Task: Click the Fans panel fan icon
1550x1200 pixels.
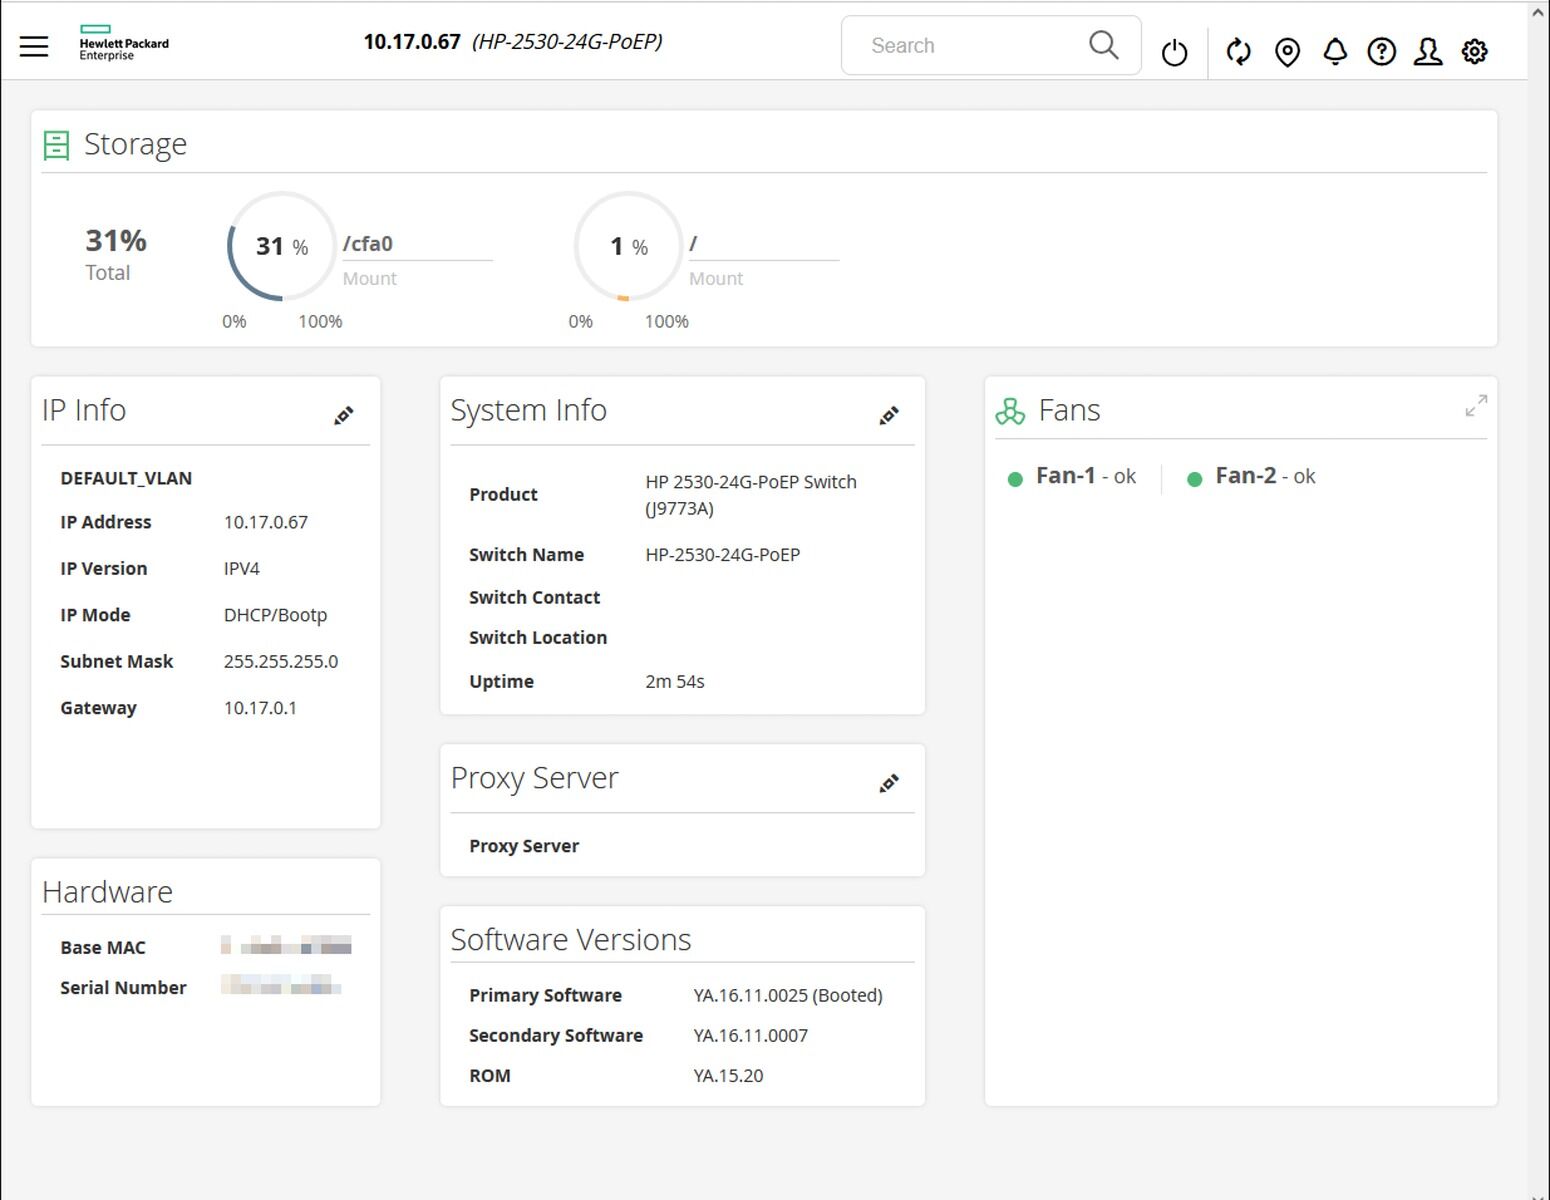Action: point(1010,411)
